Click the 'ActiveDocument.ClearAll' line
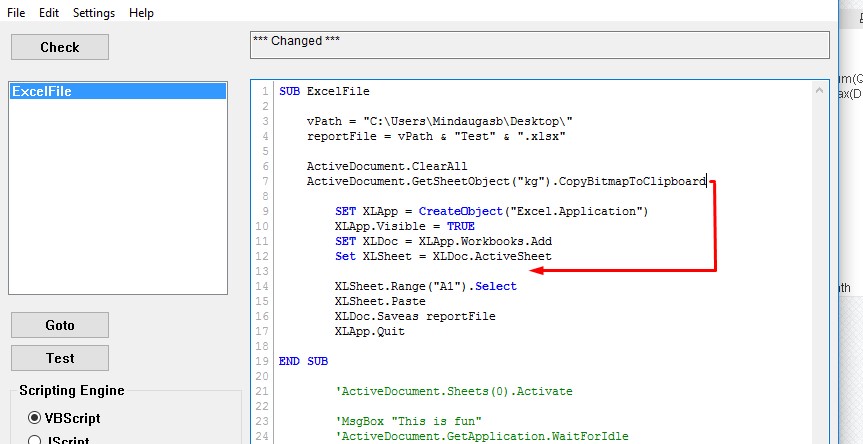 point(387,166)
